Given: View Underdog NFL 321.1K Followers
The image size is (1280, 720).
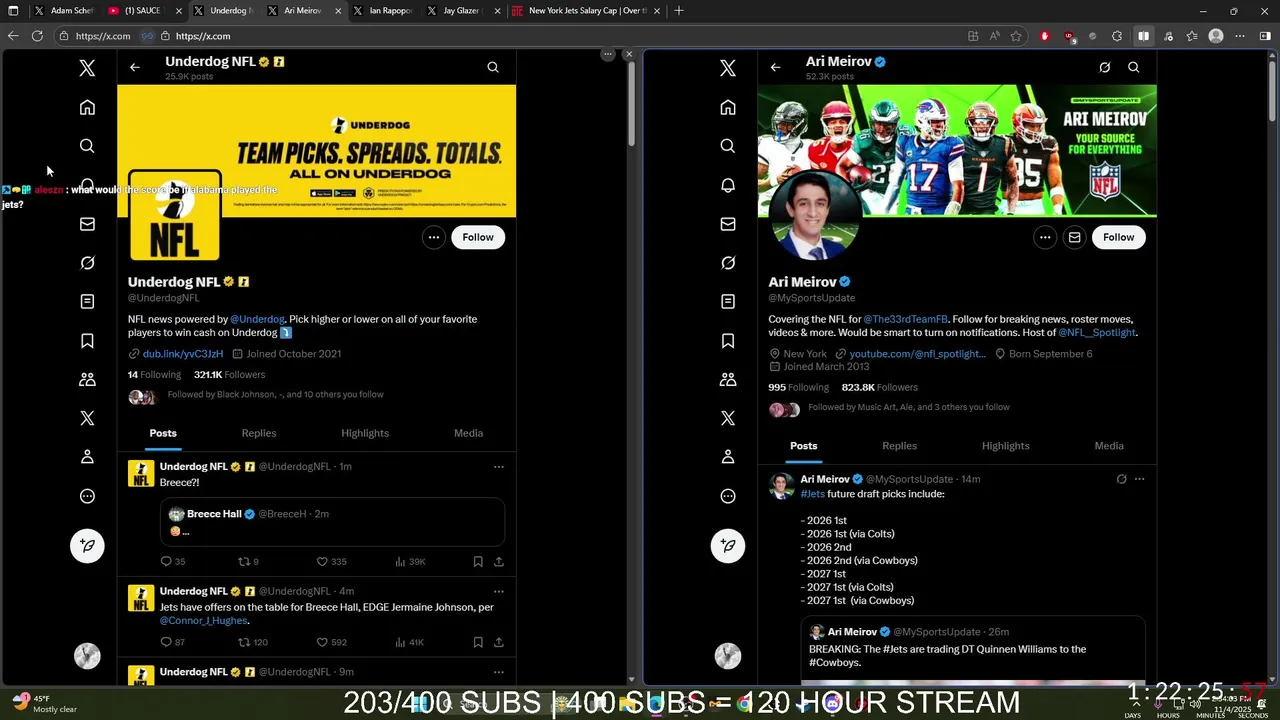Looking at the screenshot, I should 230,375.
